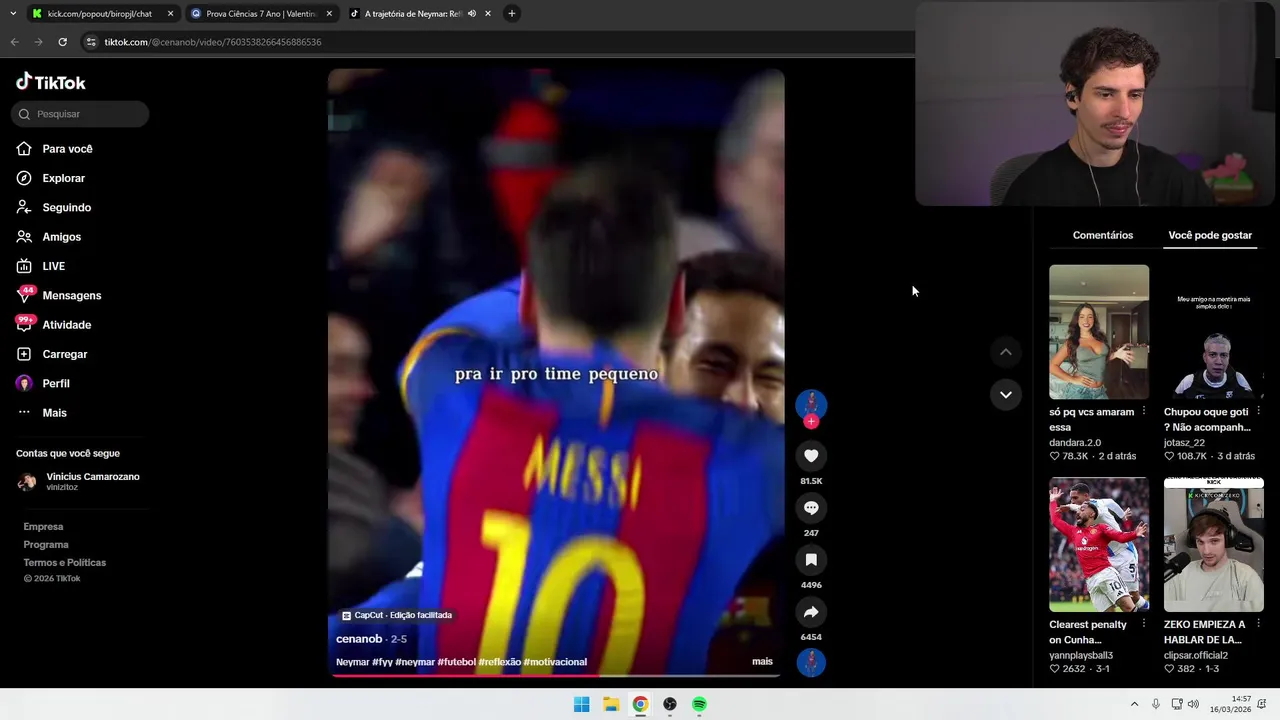Image resolution: width=1280 pixels, height=720 pixels.
Task: Click the #futebol hashtag
Action: [x=456, y=662]
